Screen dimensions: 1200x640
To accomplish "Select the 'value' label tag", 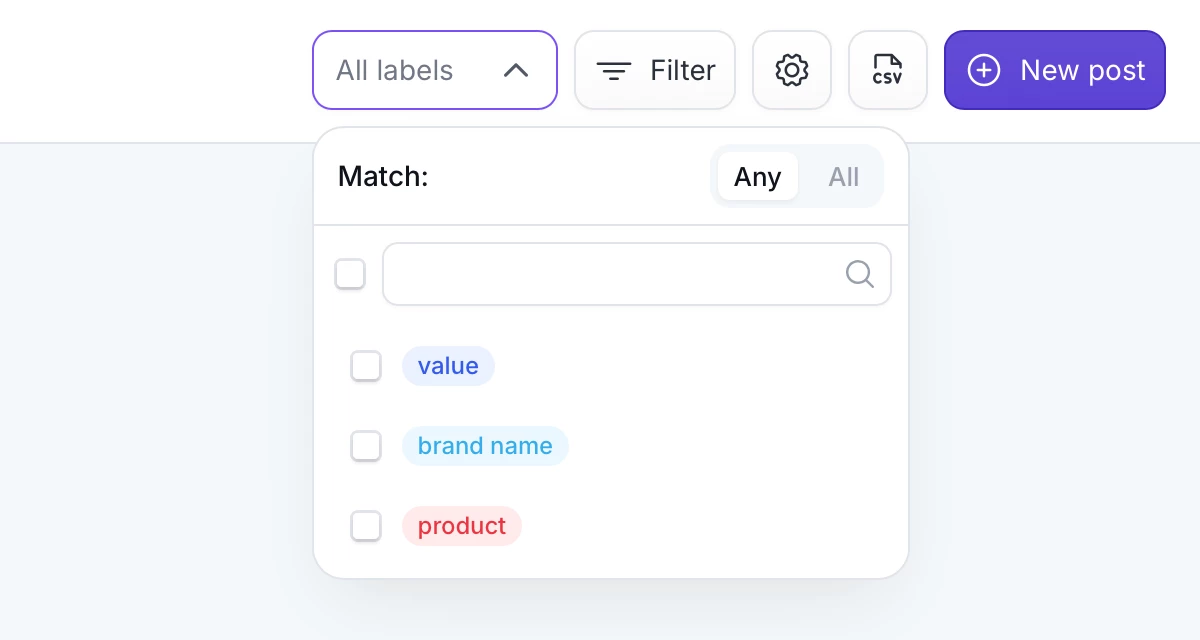I will [x=448, y=366].
